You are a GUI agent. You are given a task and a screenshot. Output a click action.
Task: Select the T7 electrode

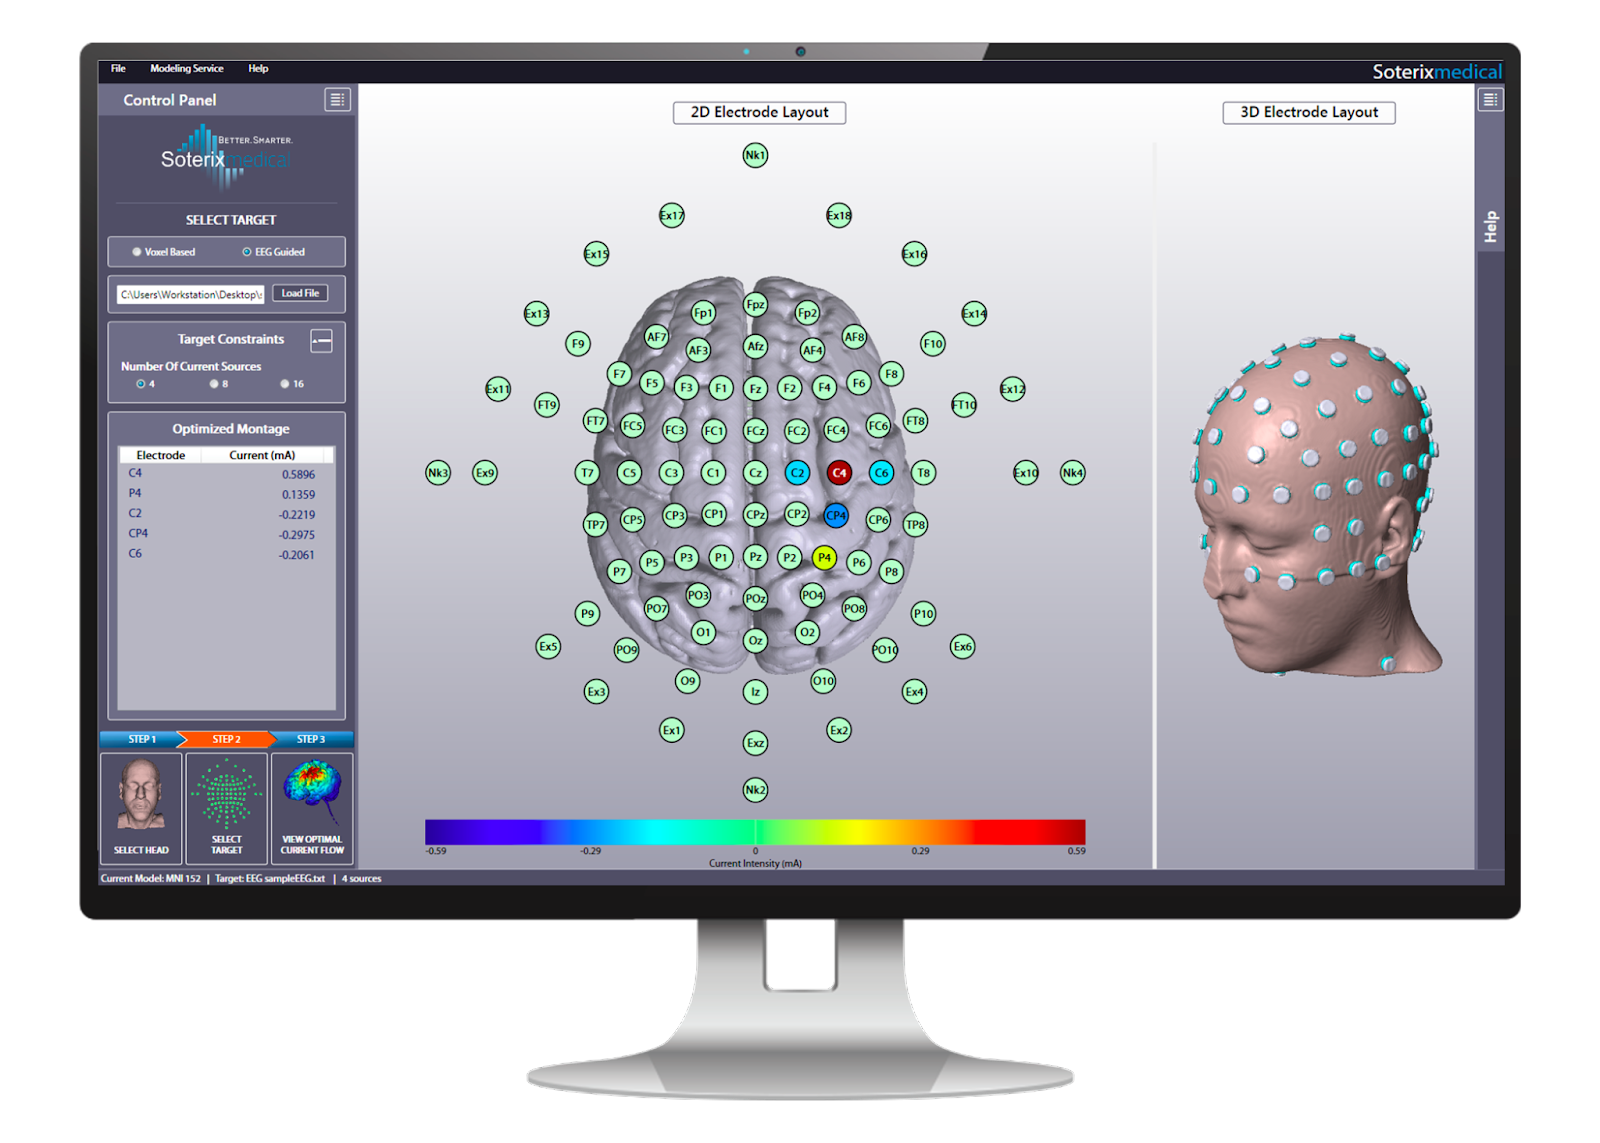click(x=587, y=473)
